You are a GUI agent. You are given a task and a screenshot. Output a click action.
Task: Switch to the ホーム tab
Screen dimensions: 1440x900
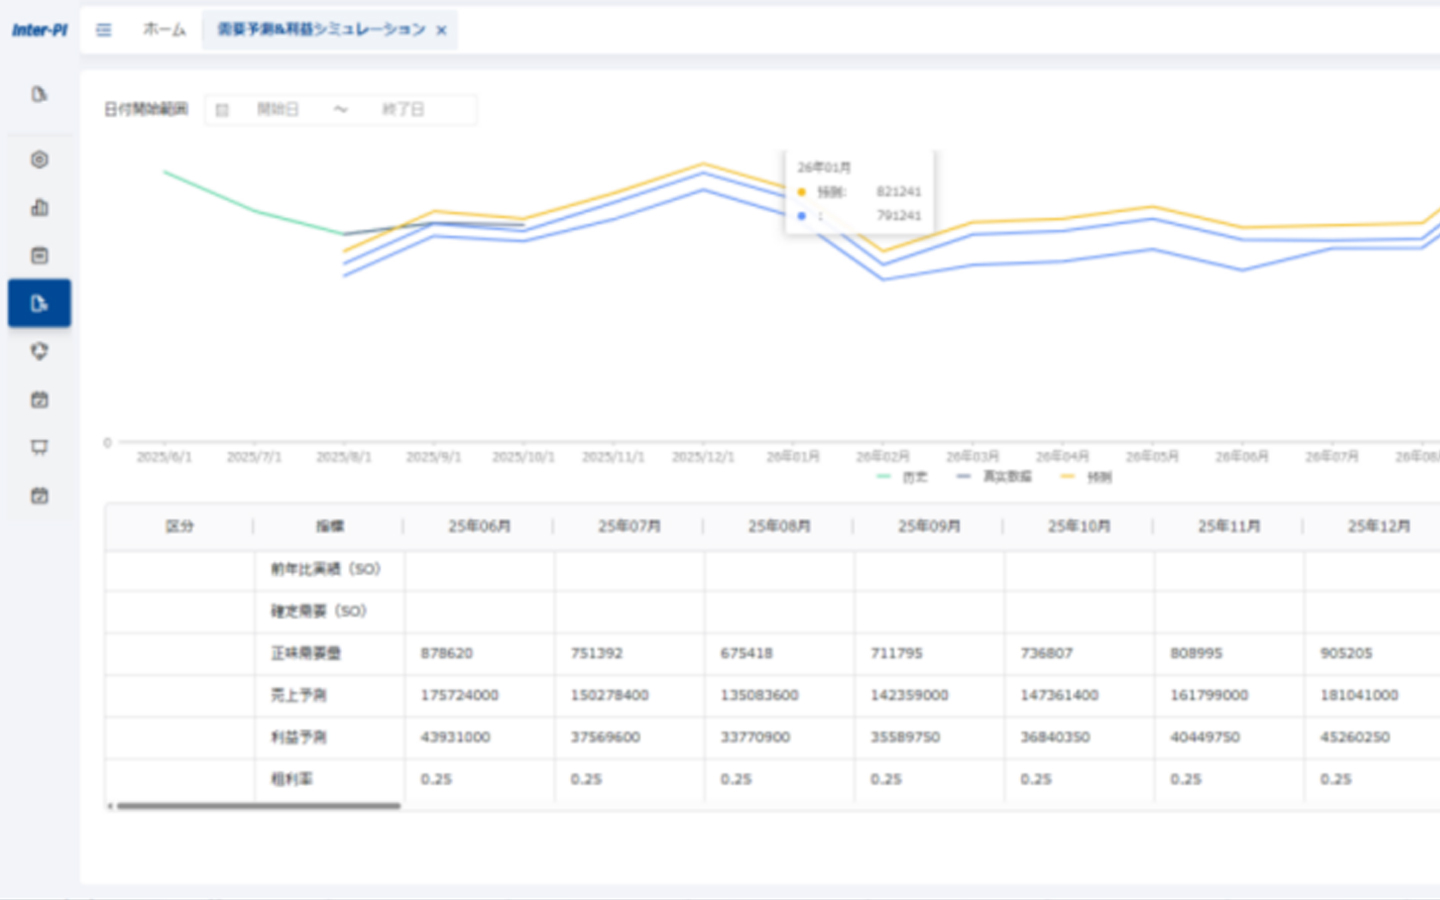pos(164,30)
